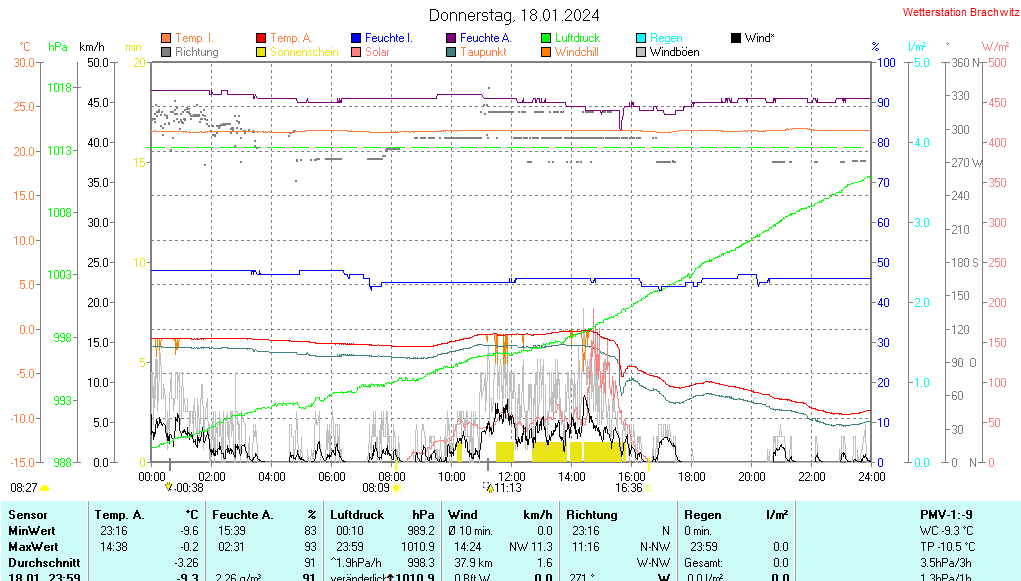Viewport: 1021px width, 581px height.
Task: Click the green Luftdruck legend swatch
Action: [546, 38]
